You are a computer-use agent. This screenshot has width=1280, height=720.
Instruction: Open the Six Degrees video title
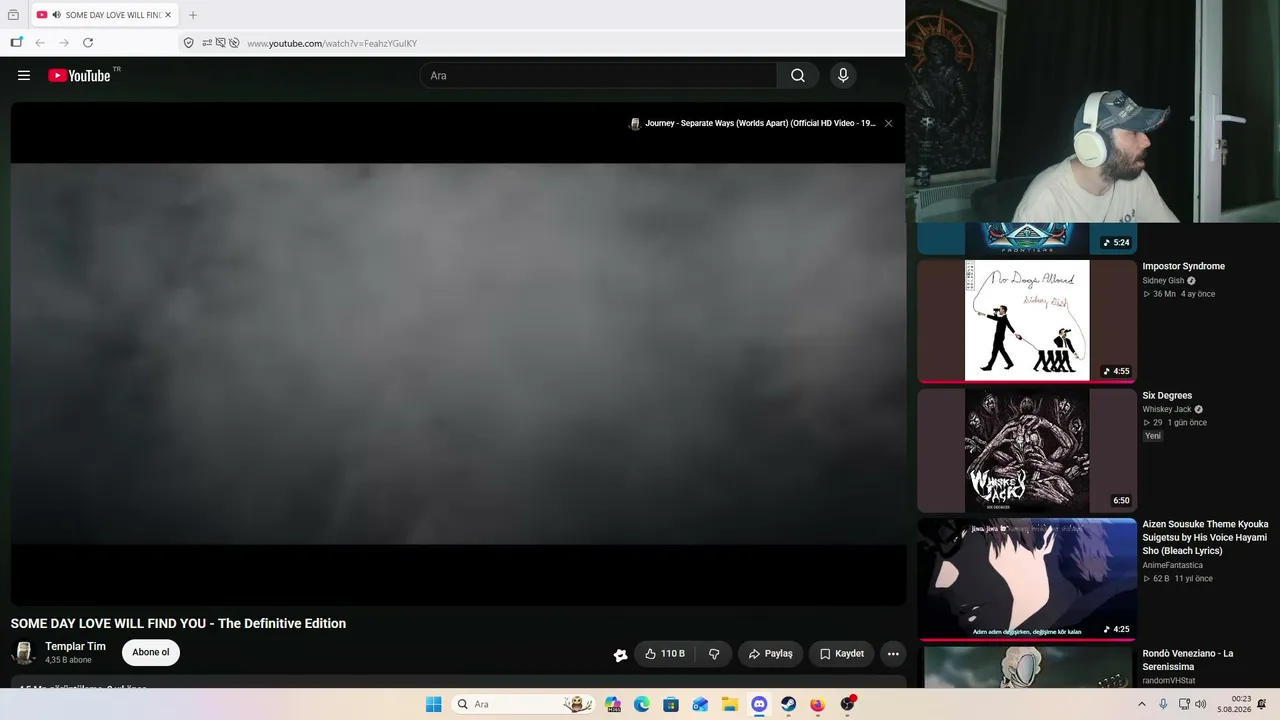point(1167,396)
